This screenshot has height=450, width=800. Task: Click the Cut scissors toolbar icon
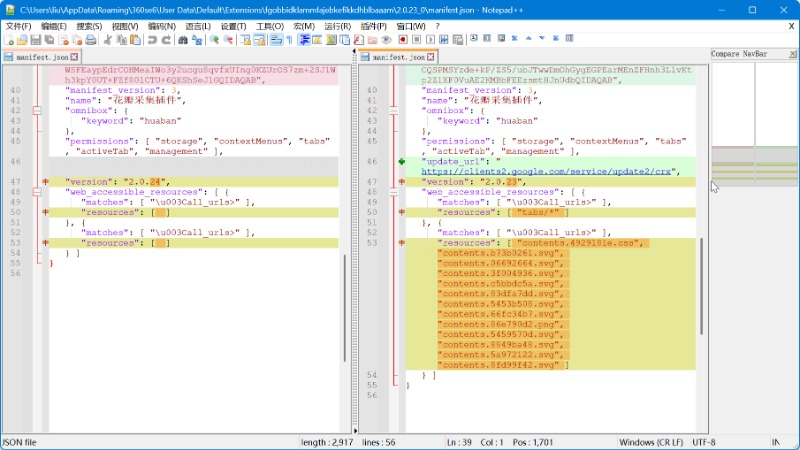(x=108, y=40)
